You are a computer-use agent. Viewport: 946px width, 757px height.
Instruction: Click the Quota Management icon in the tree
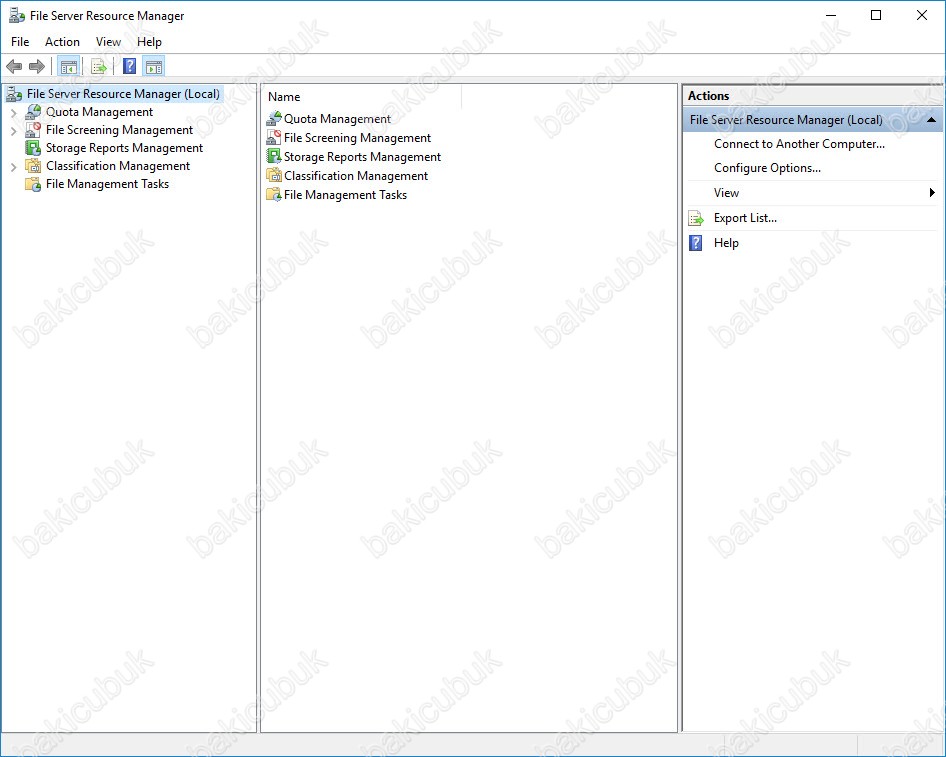pyautogui.click(x=33, y=112)
